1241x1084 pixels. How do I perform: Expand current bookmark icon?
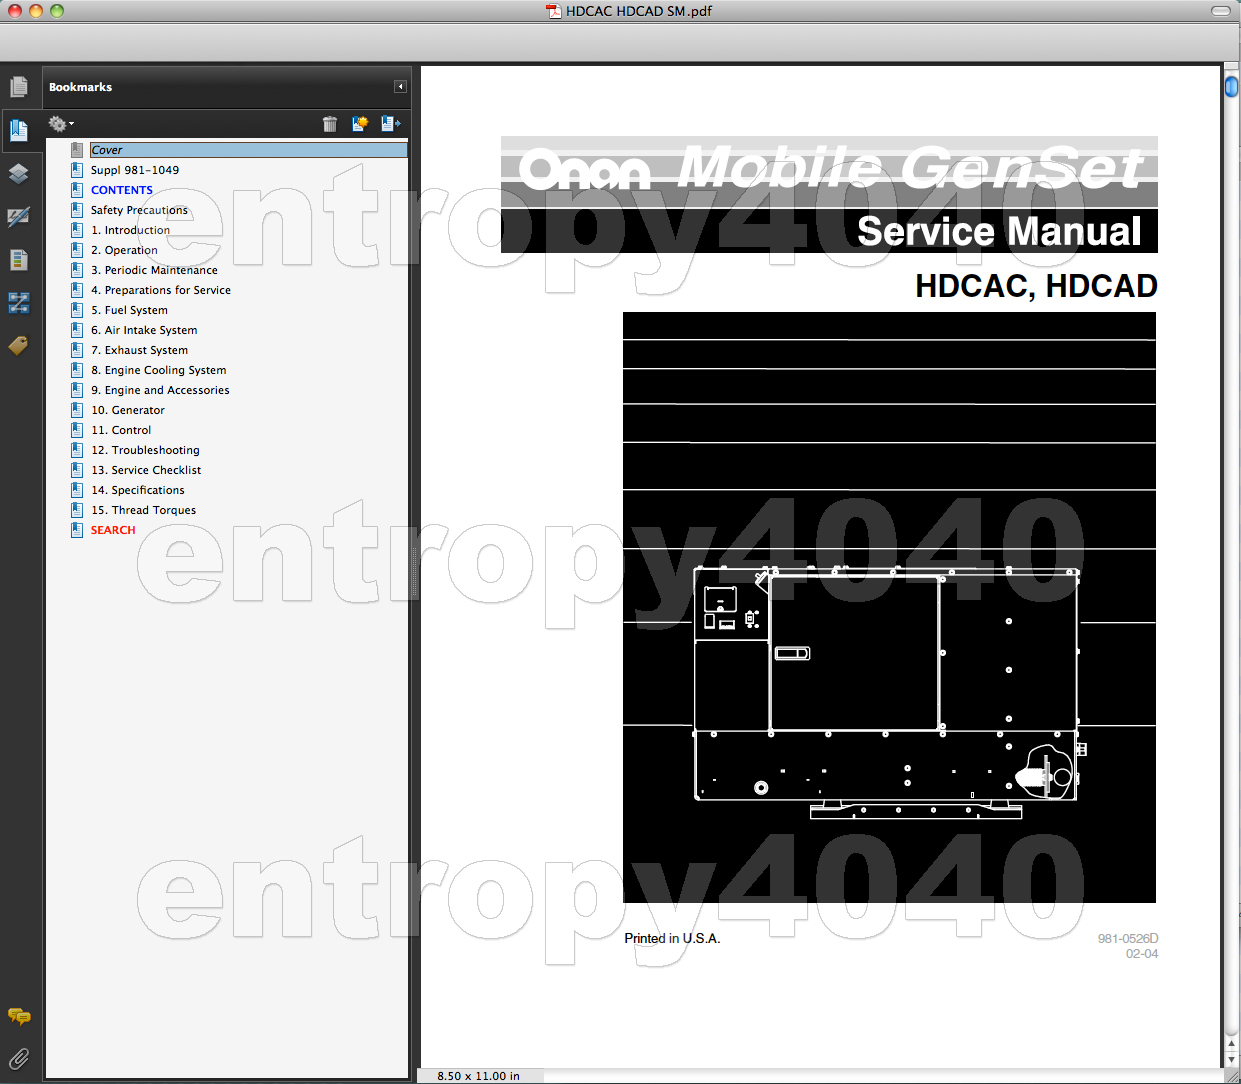[390, 124]
